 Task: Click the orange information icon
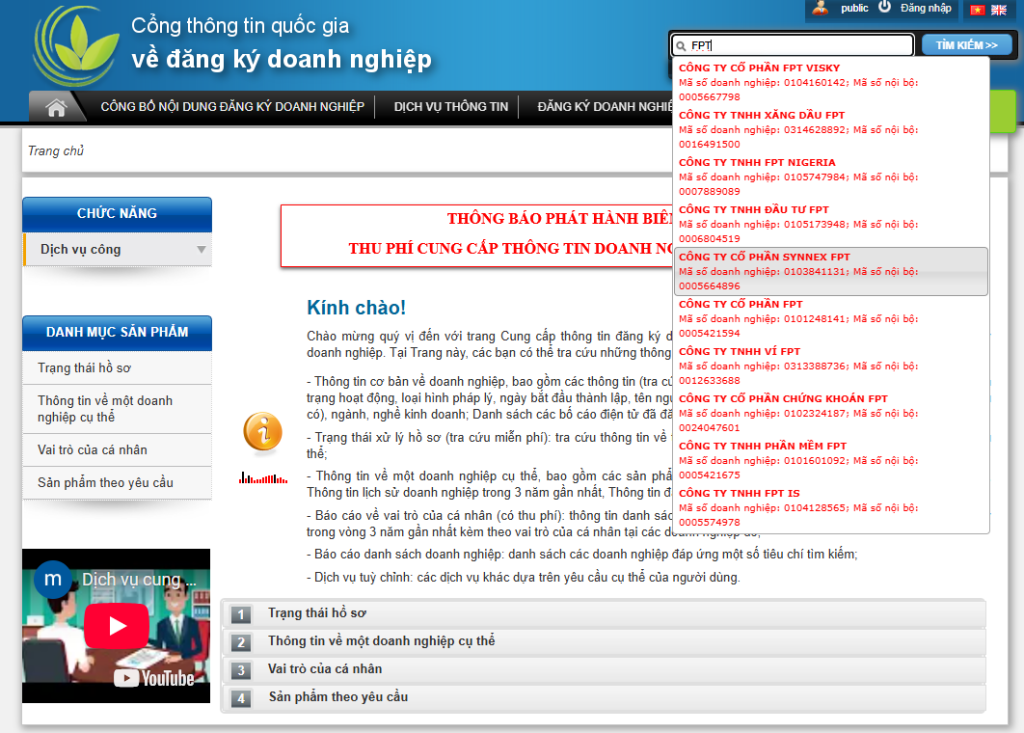click(x=263, y=432)
